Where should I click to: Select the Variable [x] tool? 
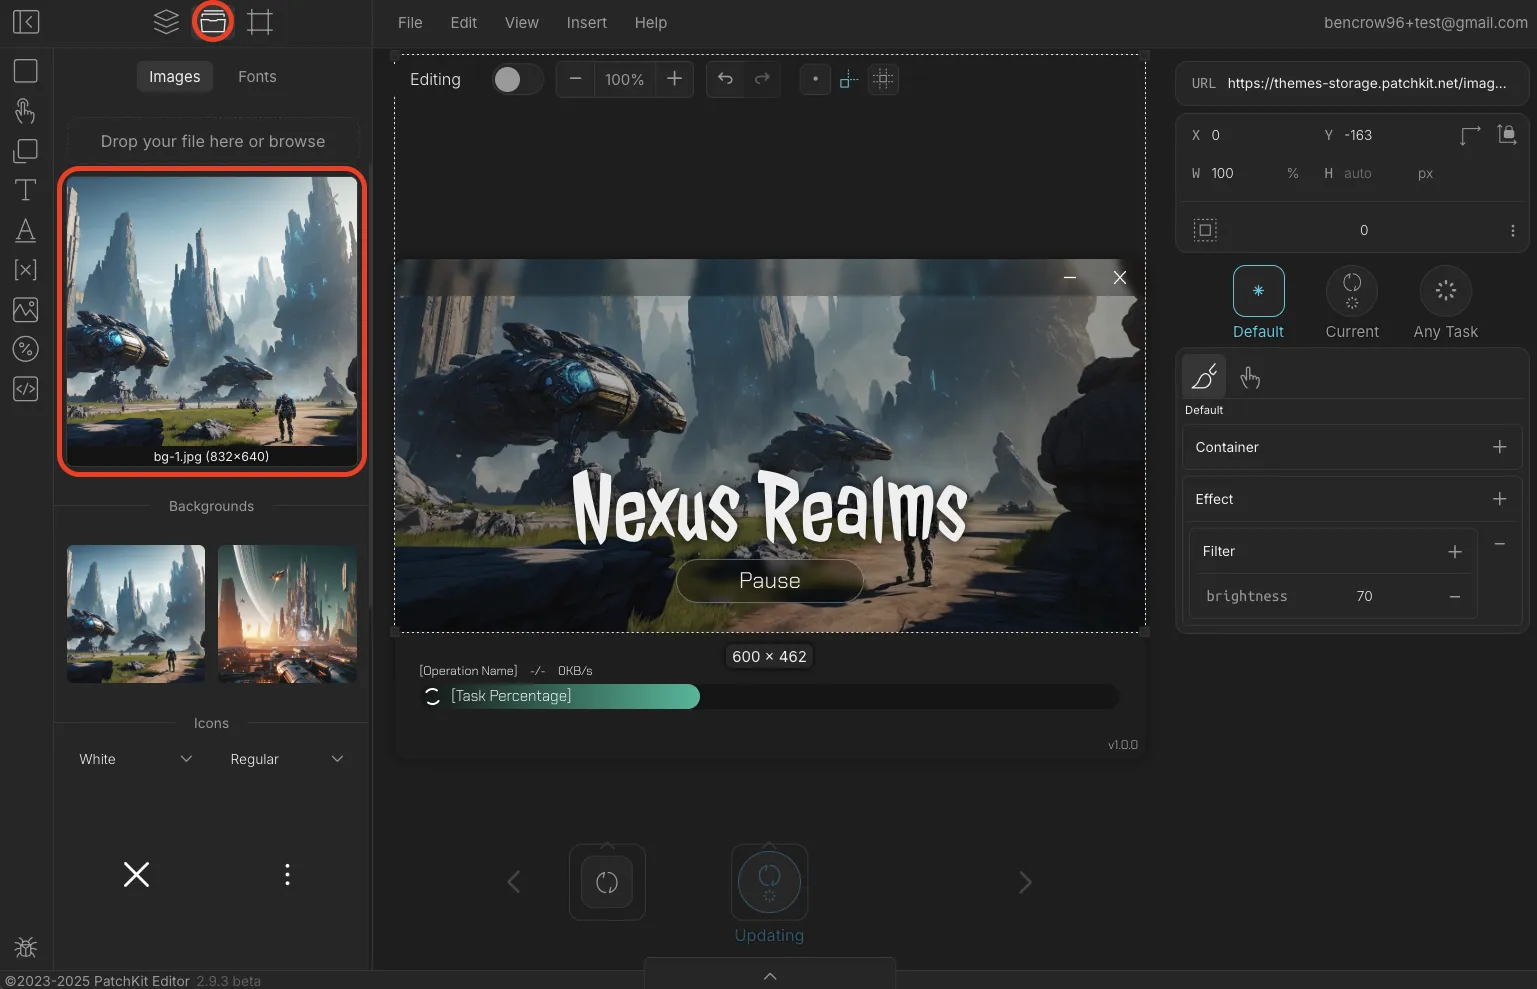26,270
